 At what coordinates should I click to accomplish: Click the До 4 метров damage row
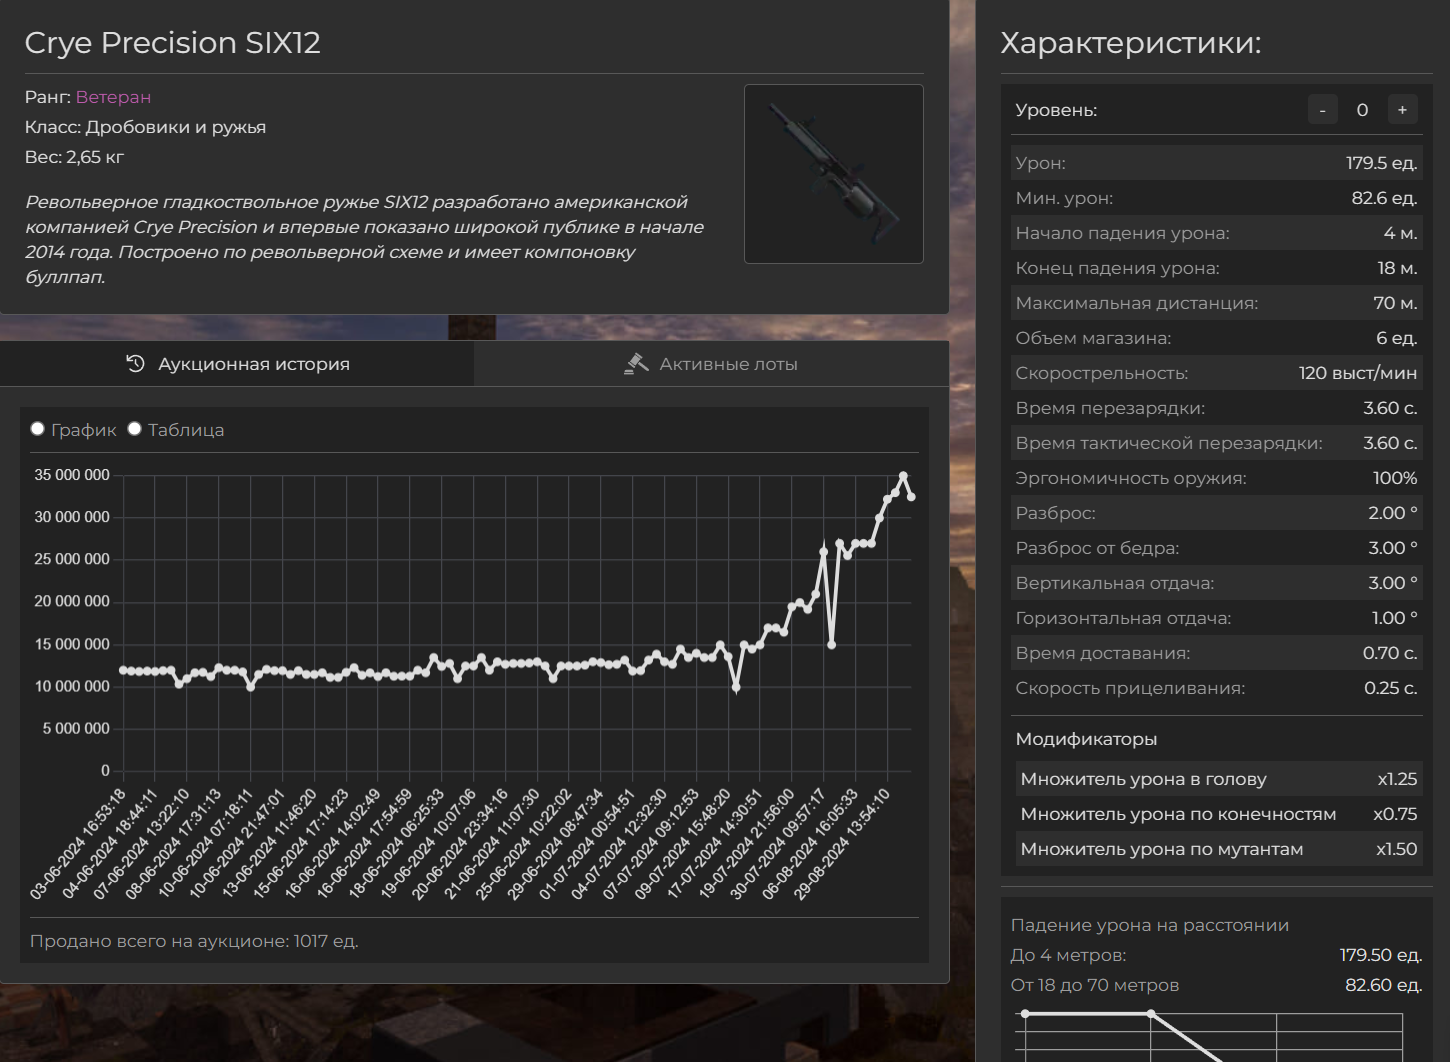[1216, 955]
